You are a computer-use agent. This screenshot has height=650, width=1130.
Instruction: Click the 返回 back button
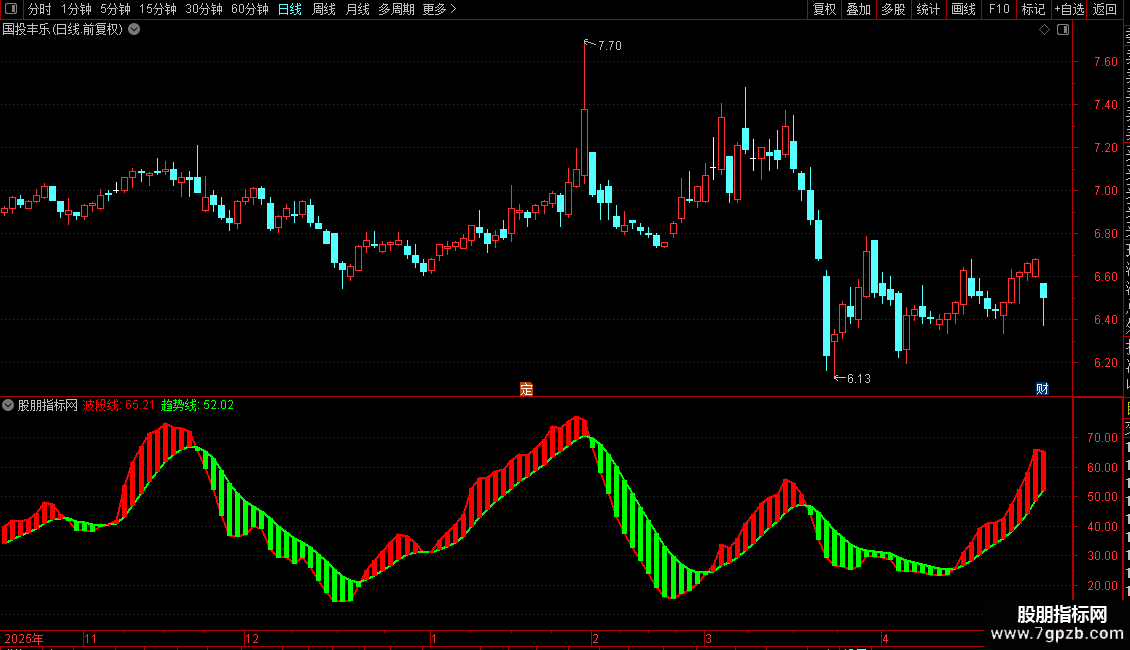pos(1104,9)
